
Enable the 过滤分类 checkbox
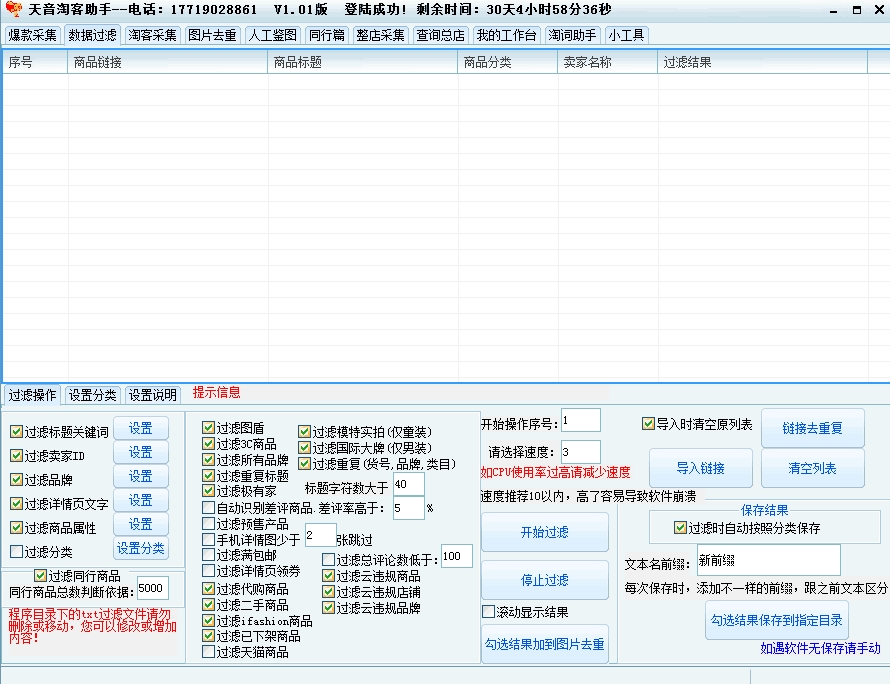16,551
